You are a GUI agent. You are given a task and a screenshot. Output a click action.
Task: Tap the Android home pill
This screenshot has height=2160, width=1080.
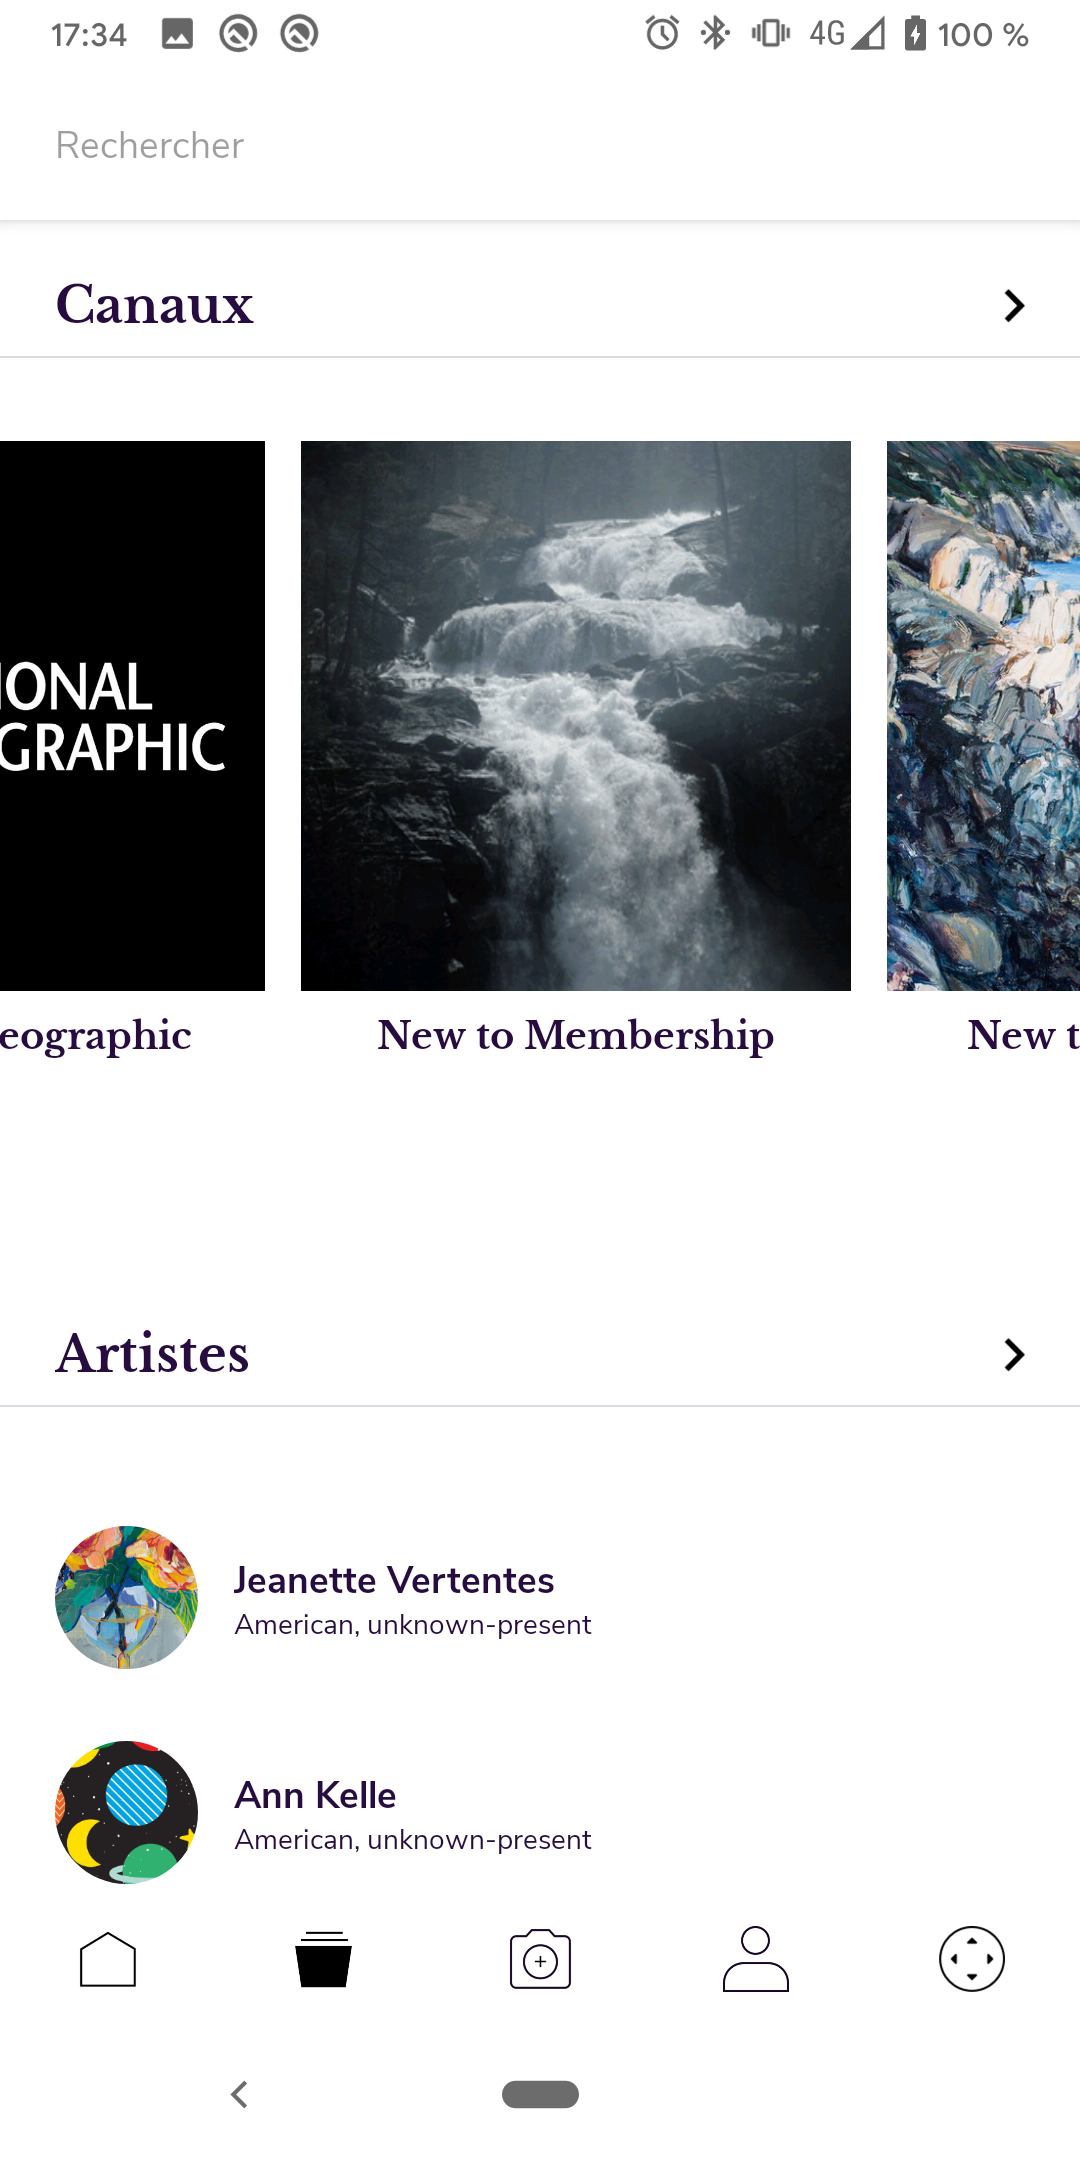coord(540,2094)
